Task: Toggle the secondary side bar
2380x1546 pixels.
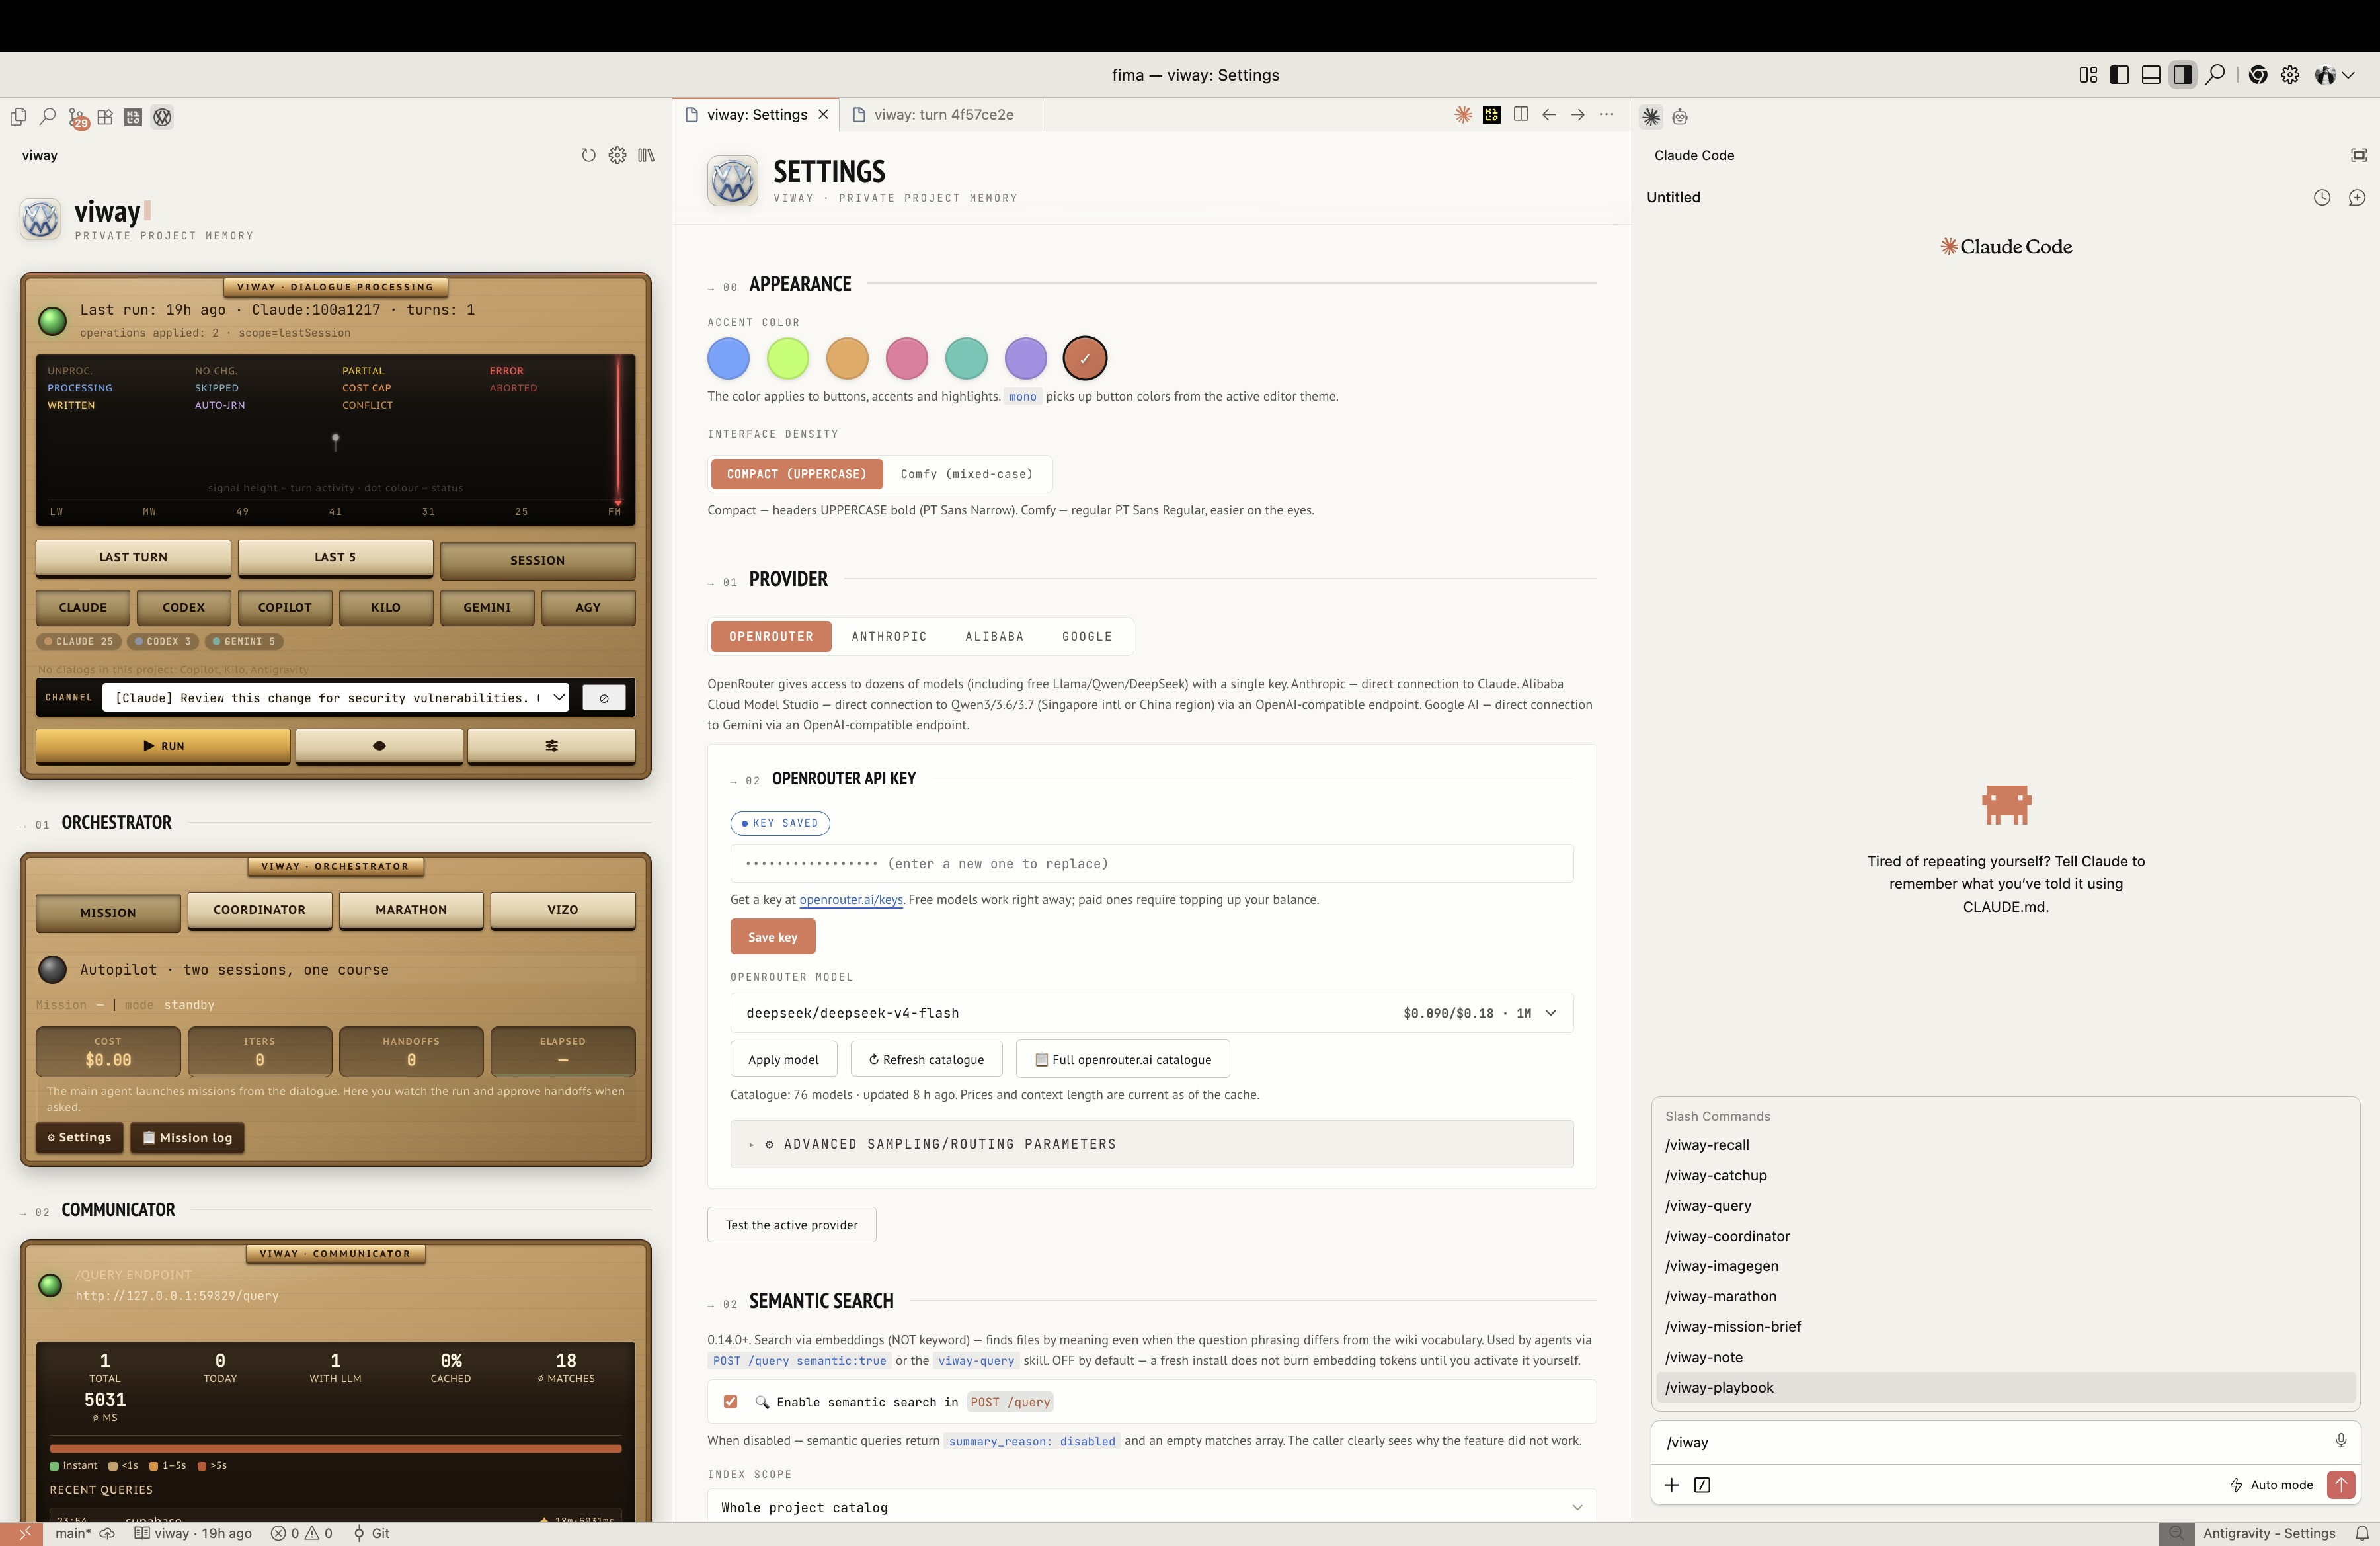Action: click(2183, 75)
